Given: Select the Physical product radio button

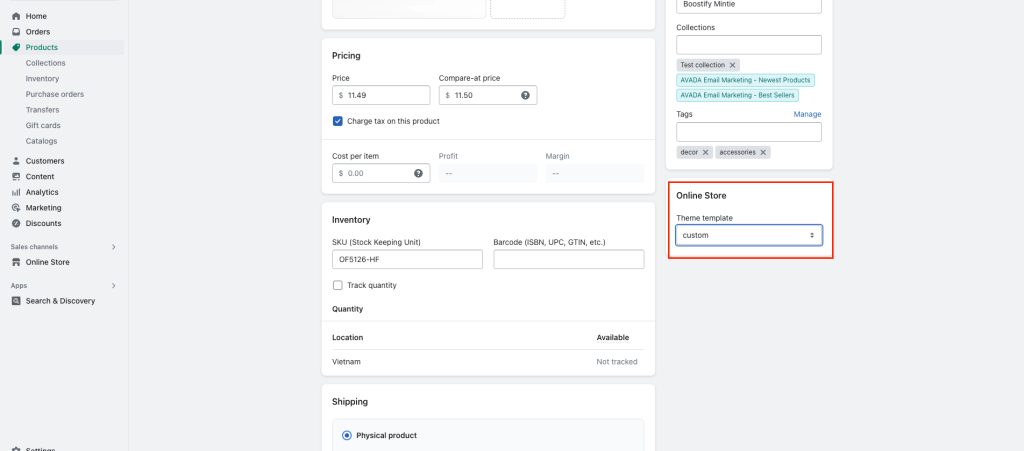Looking at the screenshot, I should (347, 436).
